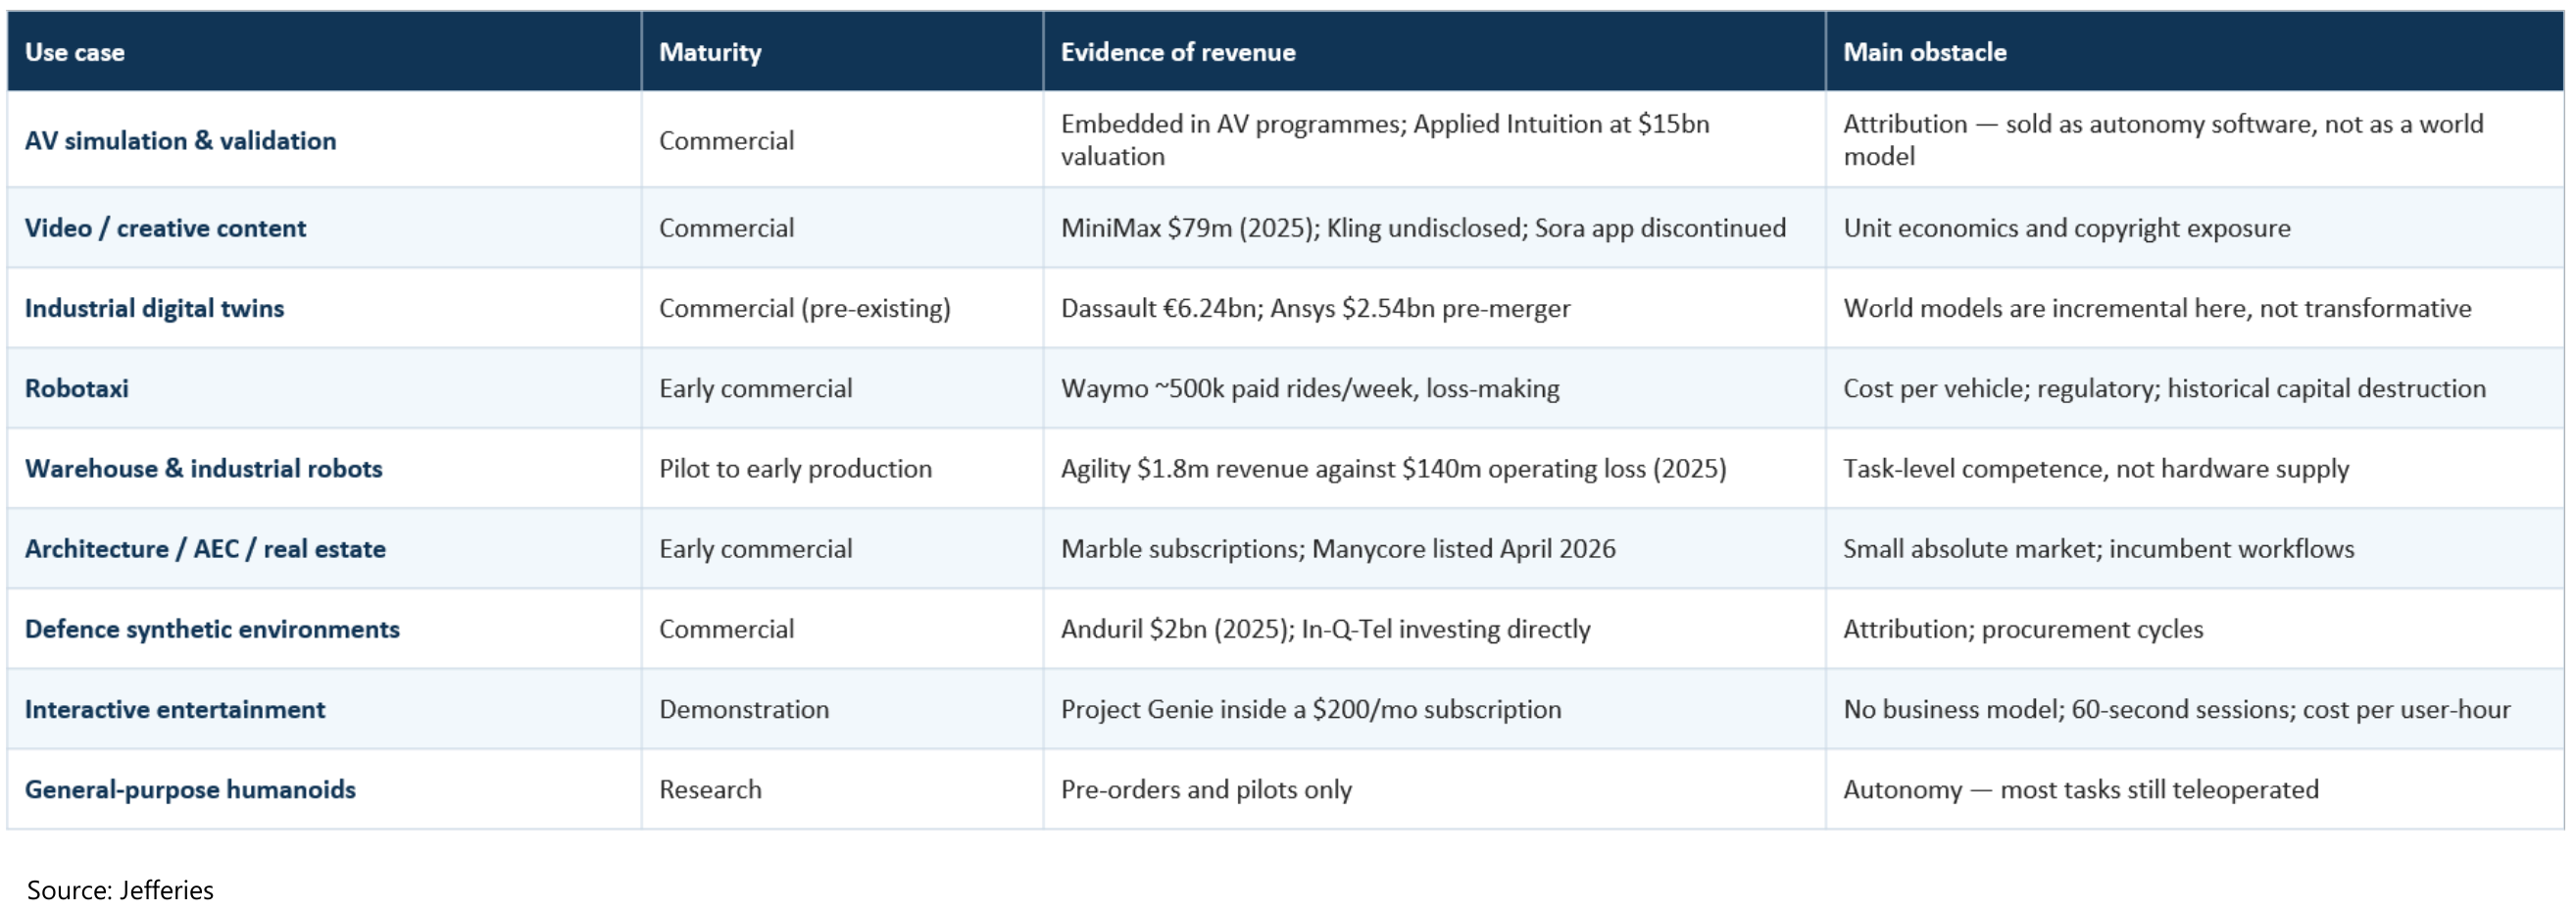Select the 'General-purpose humanoids' cell

324,789
